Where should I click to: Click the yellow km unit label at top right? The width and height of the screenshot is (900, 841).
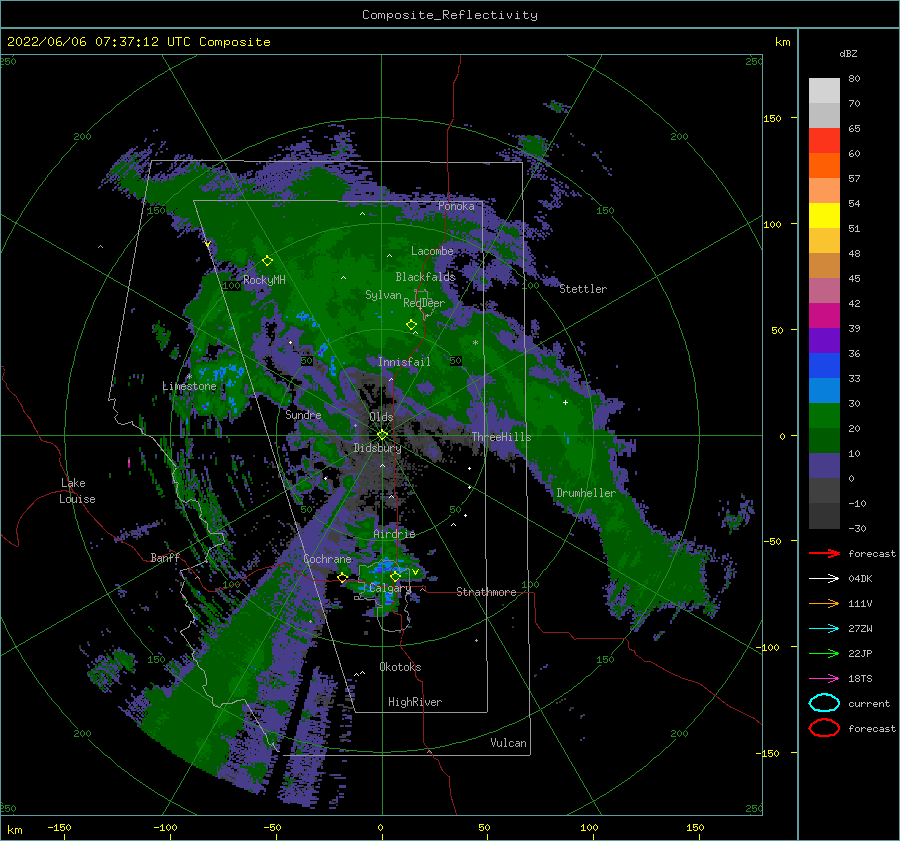pyautogui.click(x=782, y=42)
